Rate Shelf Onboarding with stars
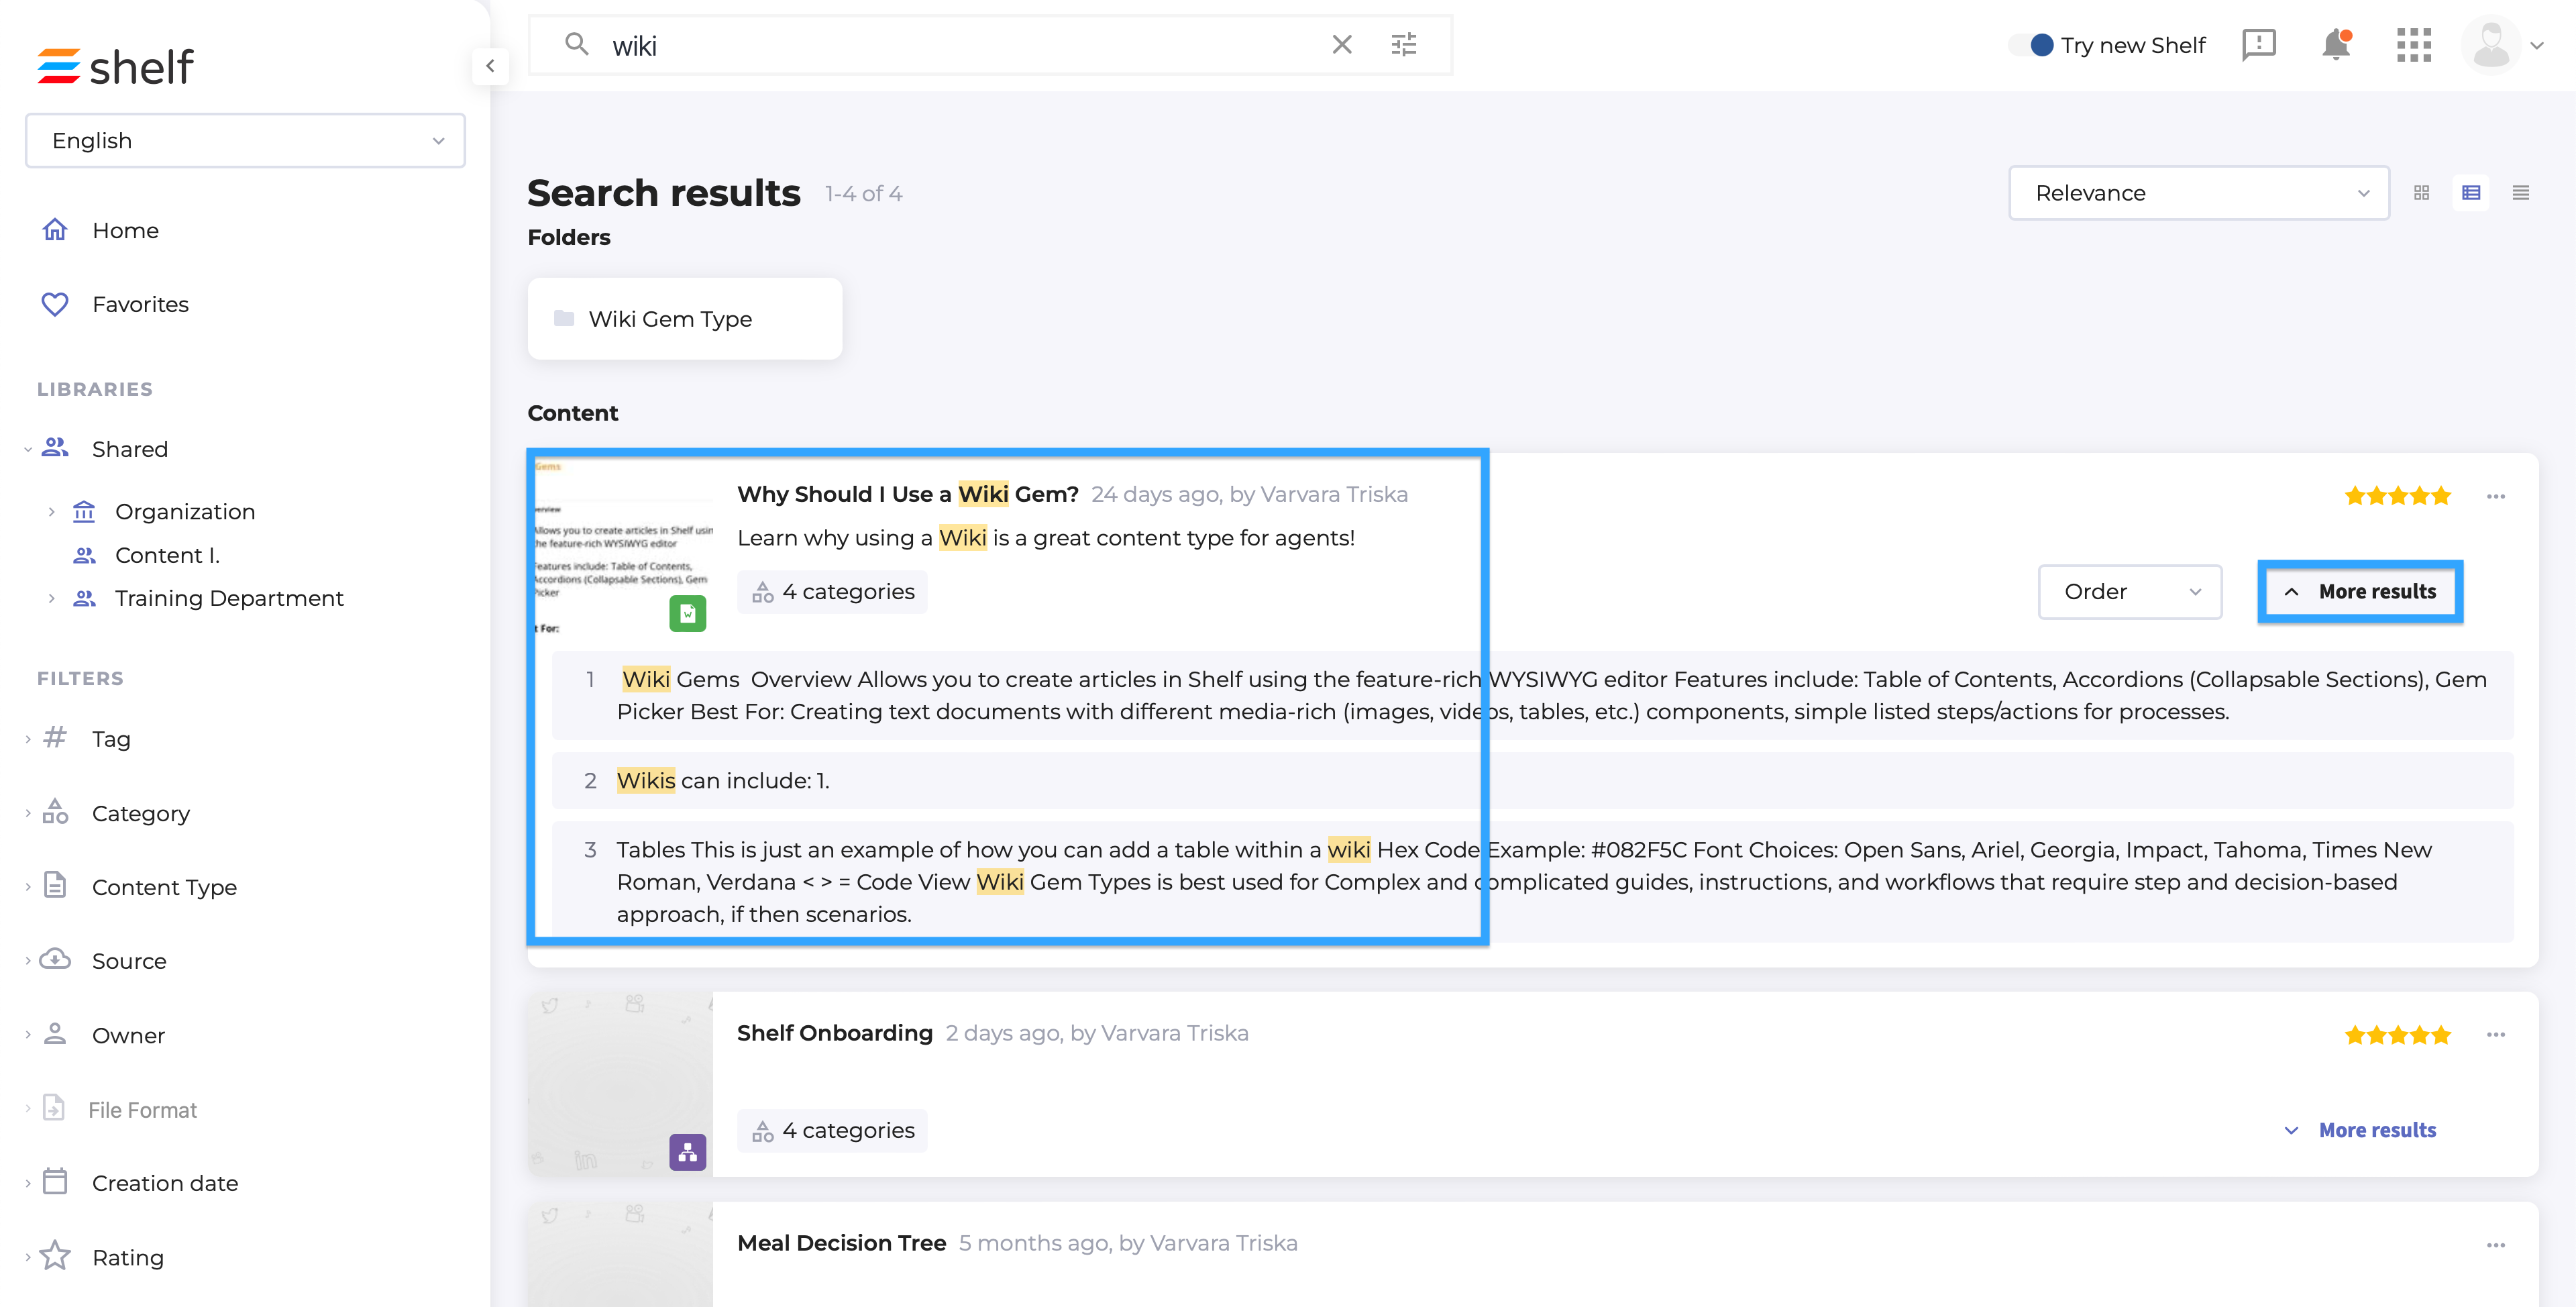This screenshot has height=1307, width=2576. (x=2397, y=1035)
